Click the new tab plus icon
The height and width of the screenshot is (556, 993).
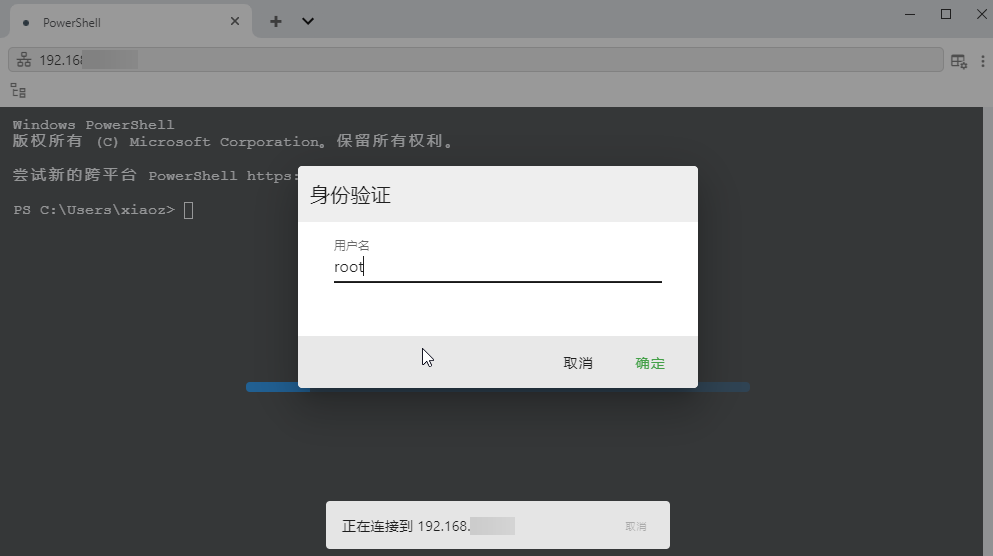point(276,21)
